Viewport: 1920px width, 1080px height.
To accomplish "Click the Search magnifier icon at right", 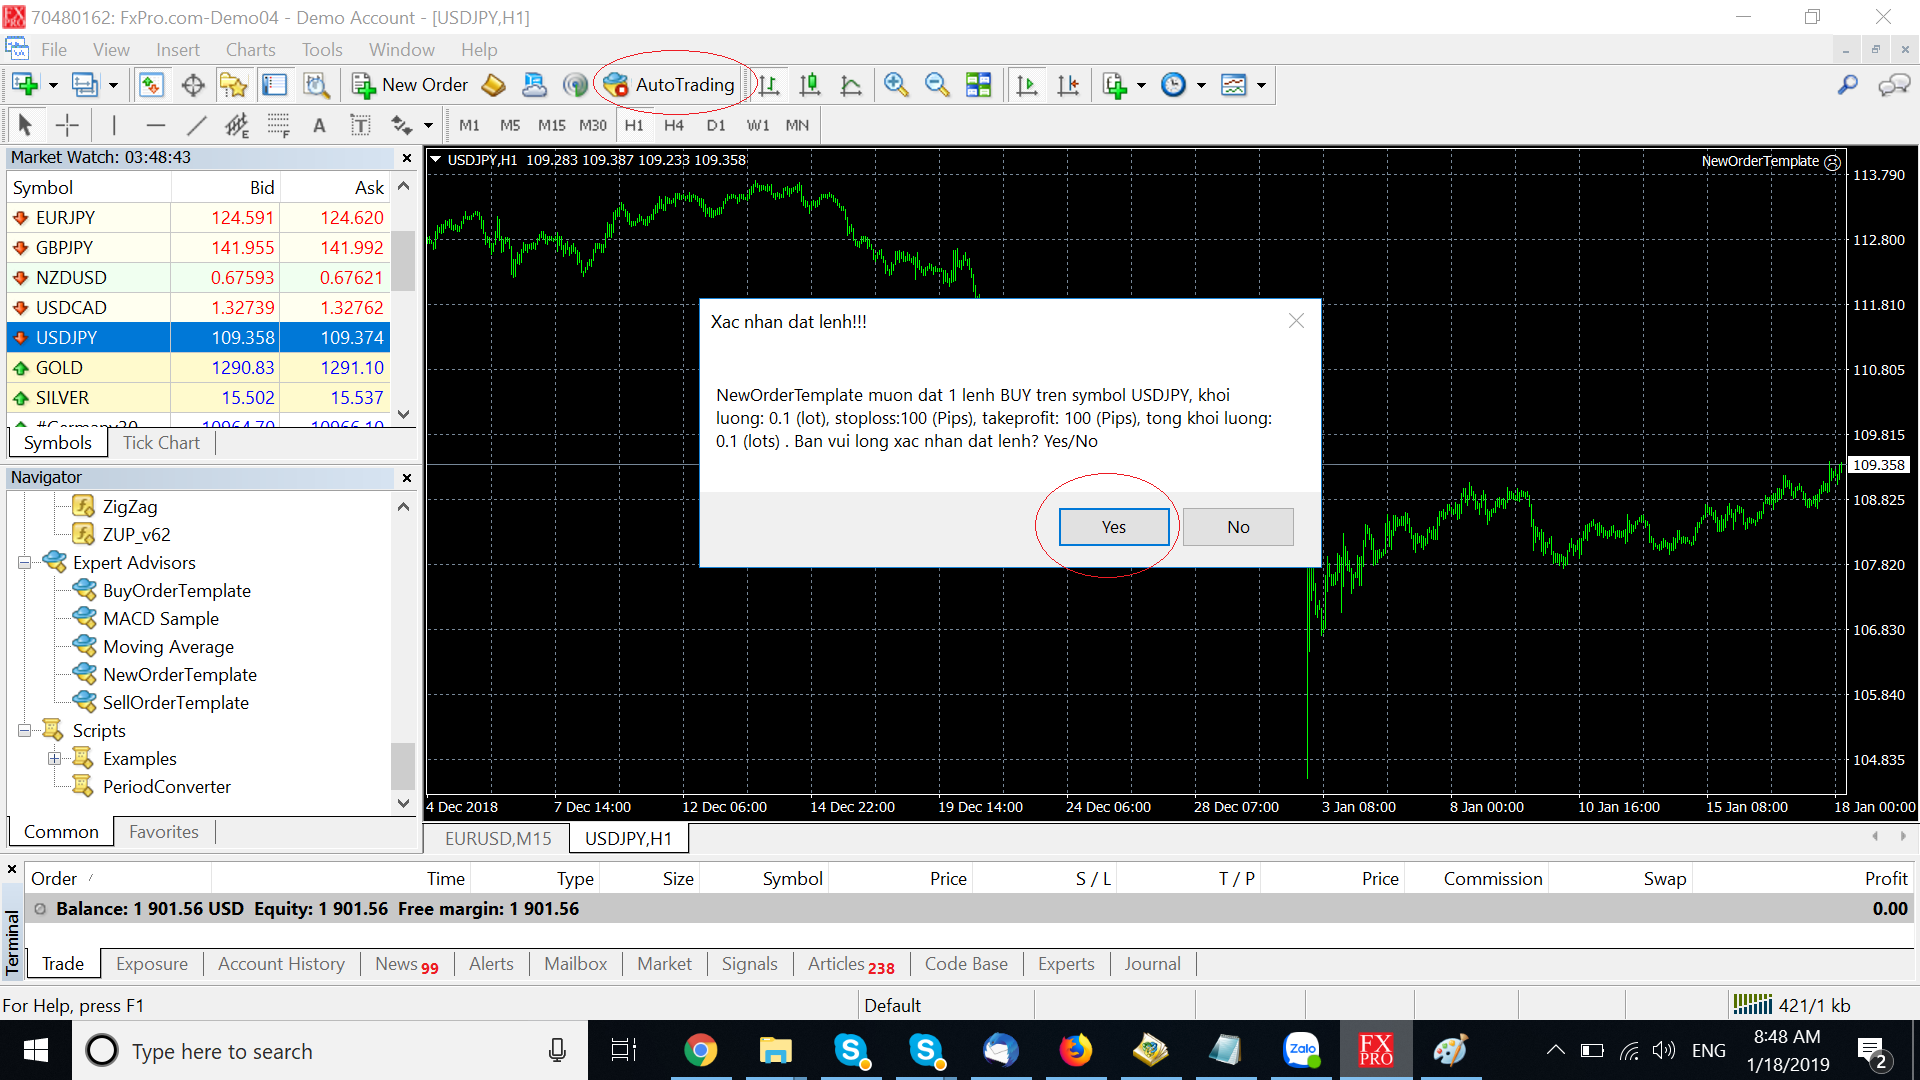I will 1848,85.
